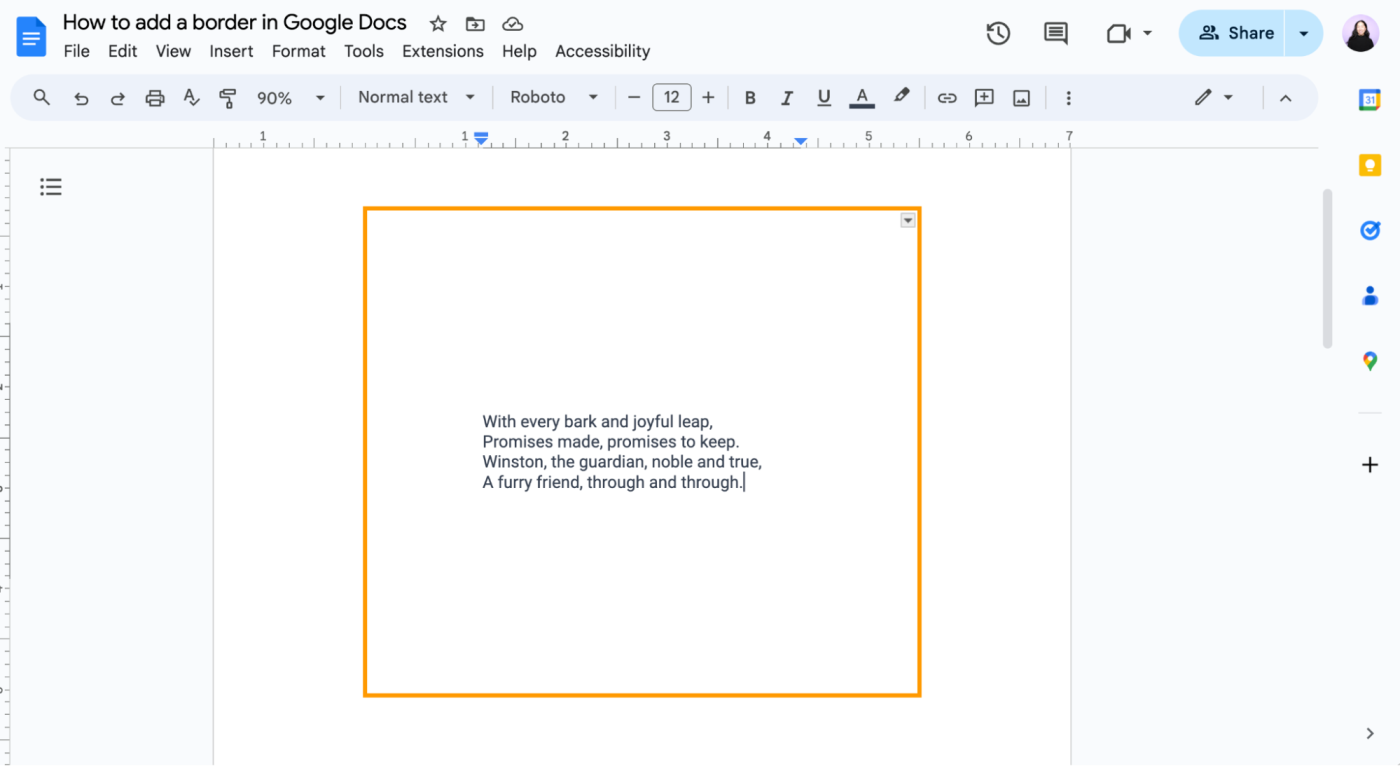
Task: Open meeting options dropdown arrow
Action: pos(1147,33)
